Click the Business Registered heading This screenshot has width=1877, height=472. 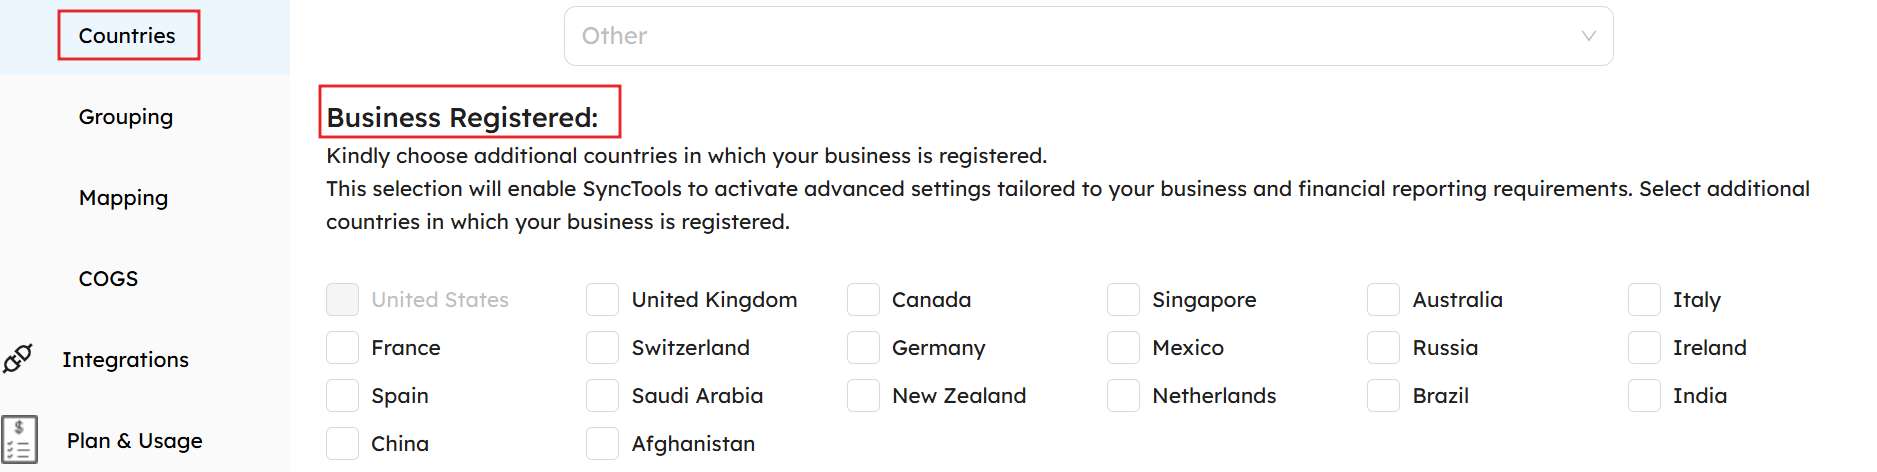click(x=462, y=117)
